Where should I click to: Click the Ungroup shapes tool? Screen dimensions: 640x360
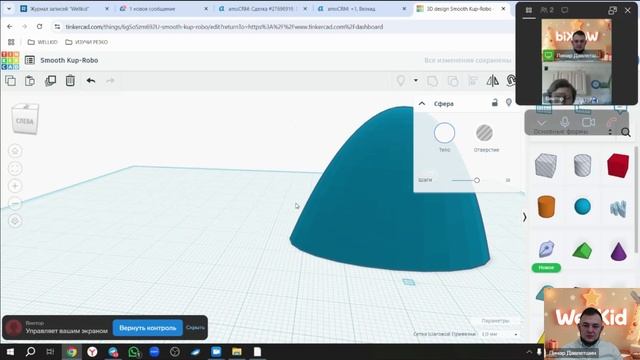tap(453, 81)
